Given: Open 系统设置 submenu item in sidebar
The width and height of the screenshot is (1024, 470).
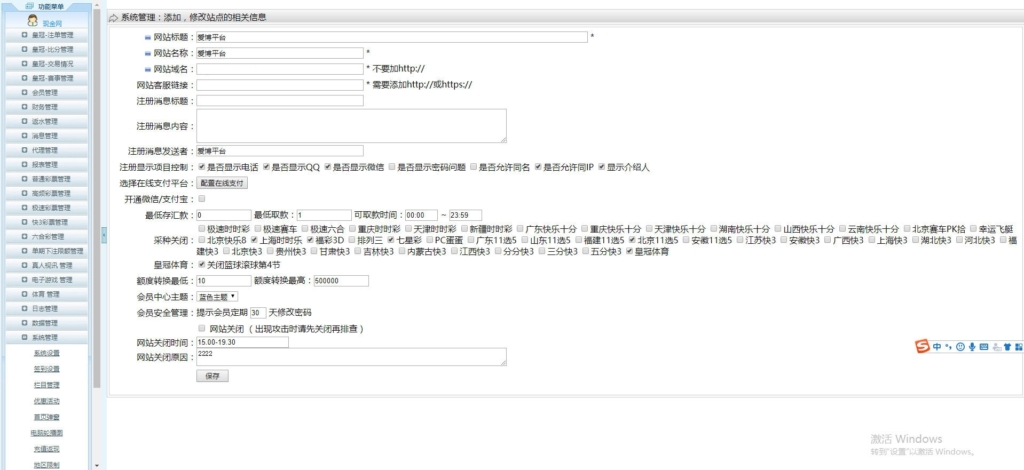Looking at the screenshot, I should click(47, 353).
